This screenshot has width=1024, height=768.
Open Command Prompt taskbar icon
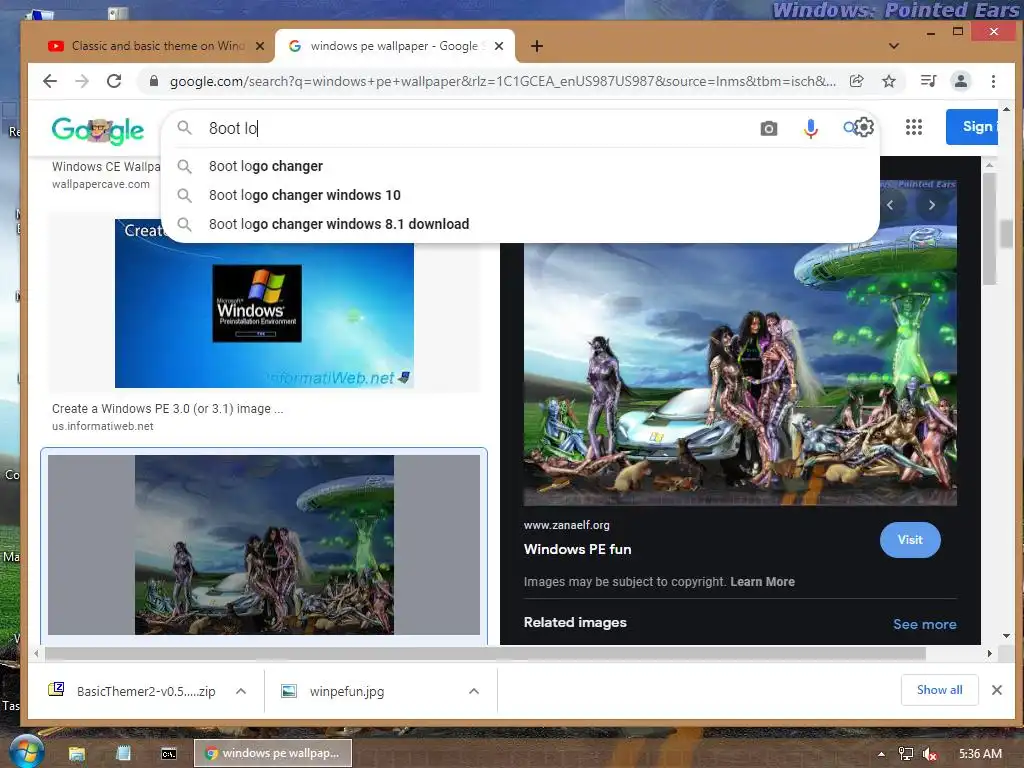click(168, 754)
